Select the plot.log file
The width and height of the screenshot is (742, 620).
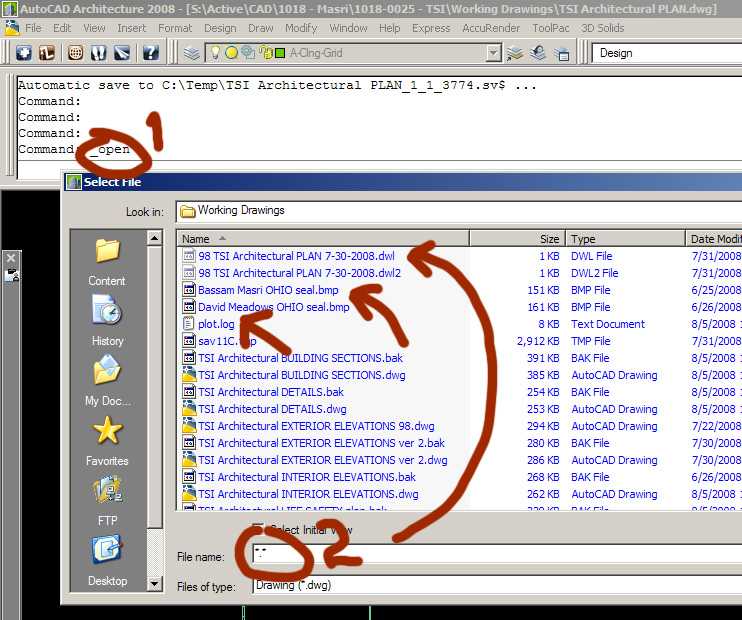pos(209,324)
